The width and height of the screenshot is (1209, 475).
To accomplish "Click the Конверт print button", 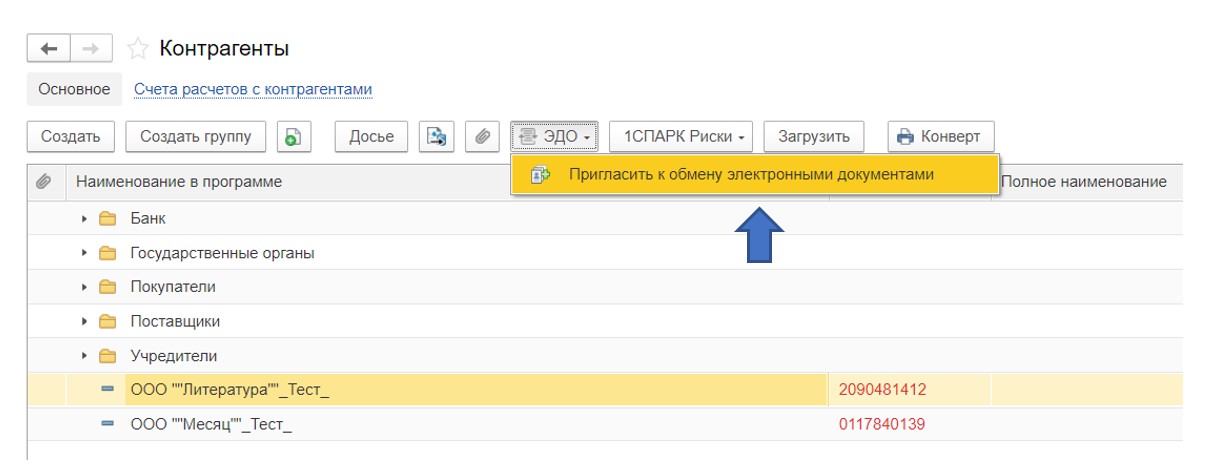I will (940, 137).
